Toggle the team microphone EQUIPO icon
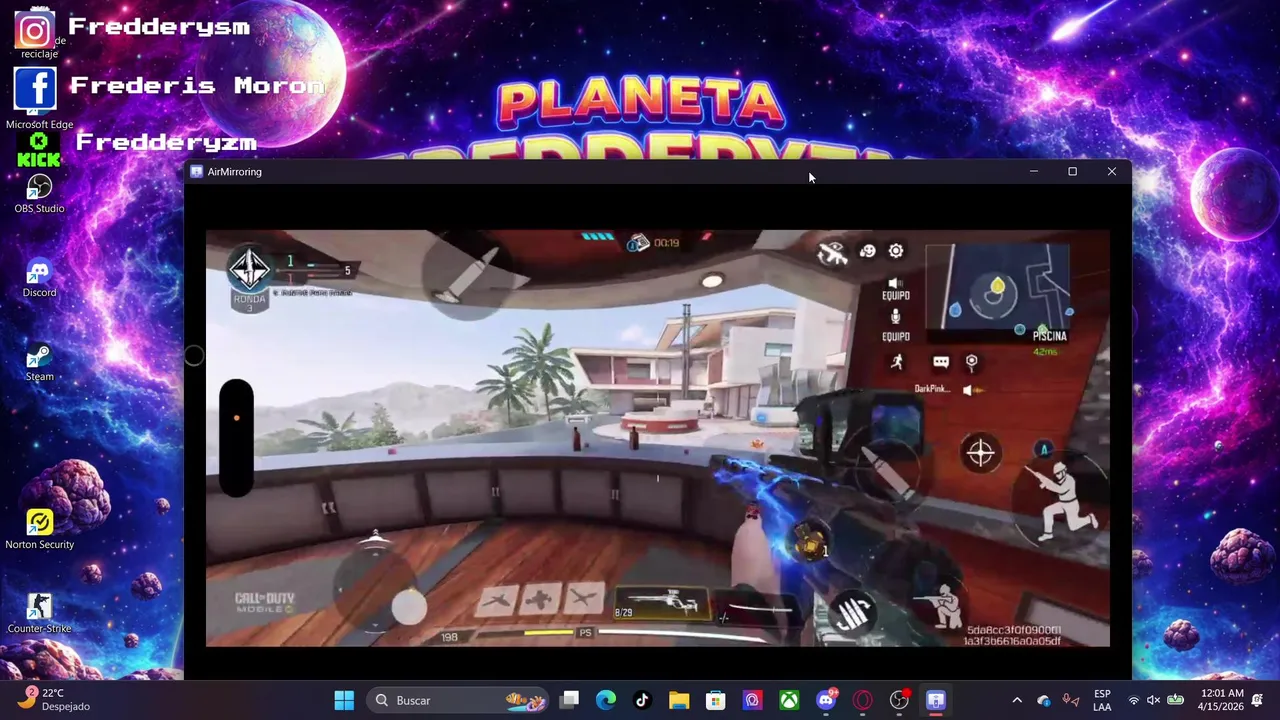Viewport: 1280px width, 720px height. point(895,324)
